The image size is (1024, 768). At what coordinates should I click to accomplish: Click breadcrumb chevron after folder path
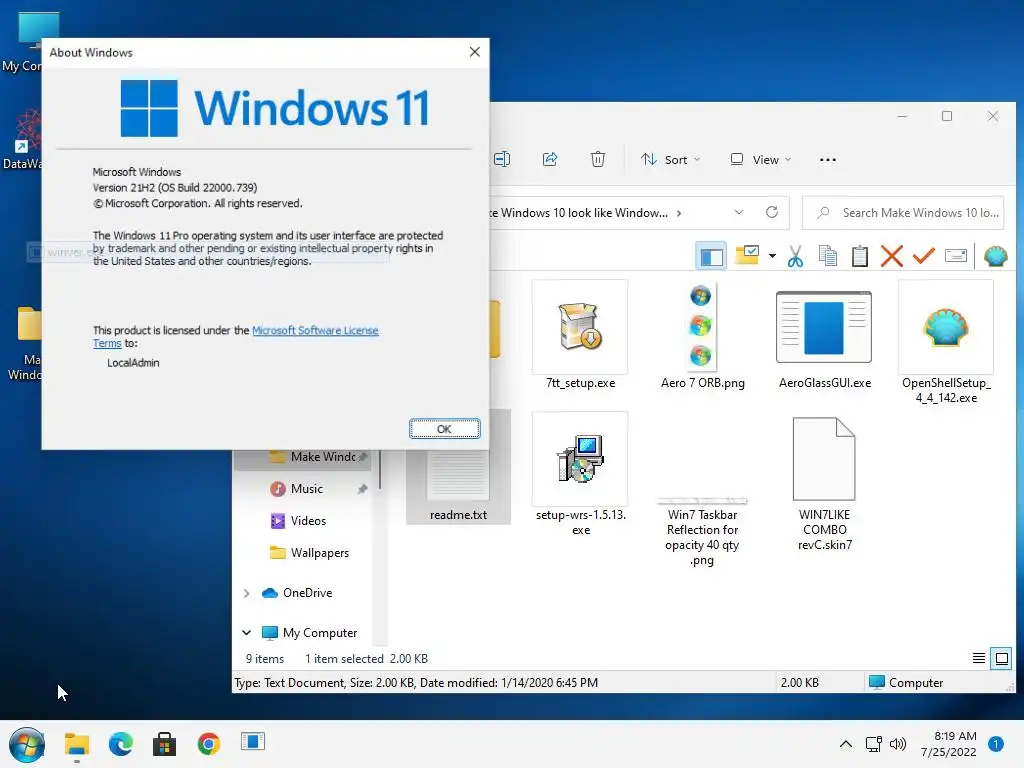[x=679, y=213]
